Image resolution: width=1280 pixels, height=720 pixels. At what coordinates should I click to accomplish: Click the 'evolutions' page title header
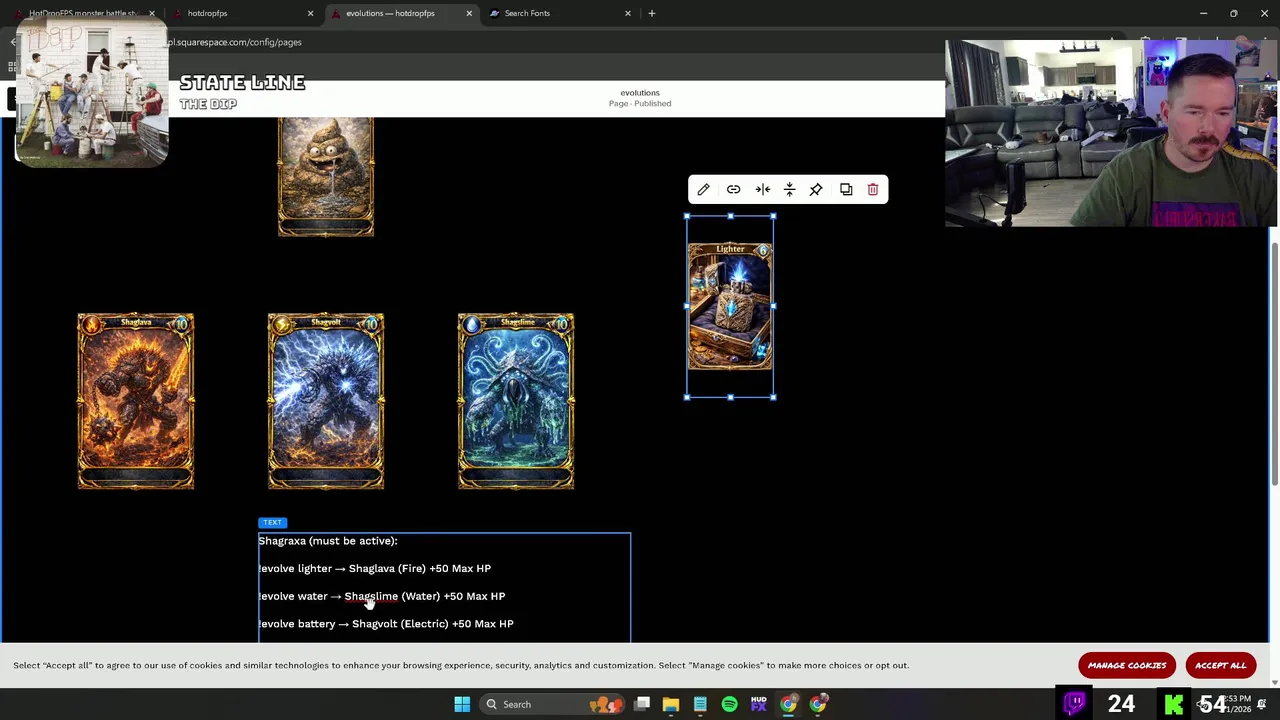point(640,92)
